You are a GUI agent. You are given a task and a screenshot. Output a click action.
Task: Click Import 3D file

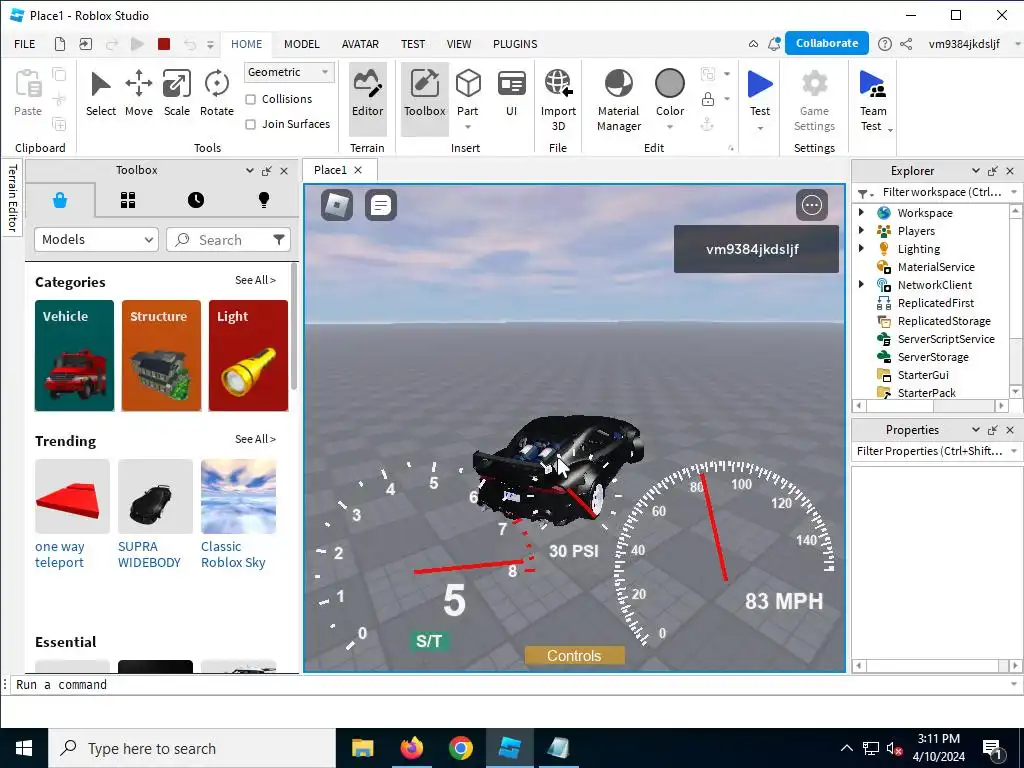click(x=558, y=100)
